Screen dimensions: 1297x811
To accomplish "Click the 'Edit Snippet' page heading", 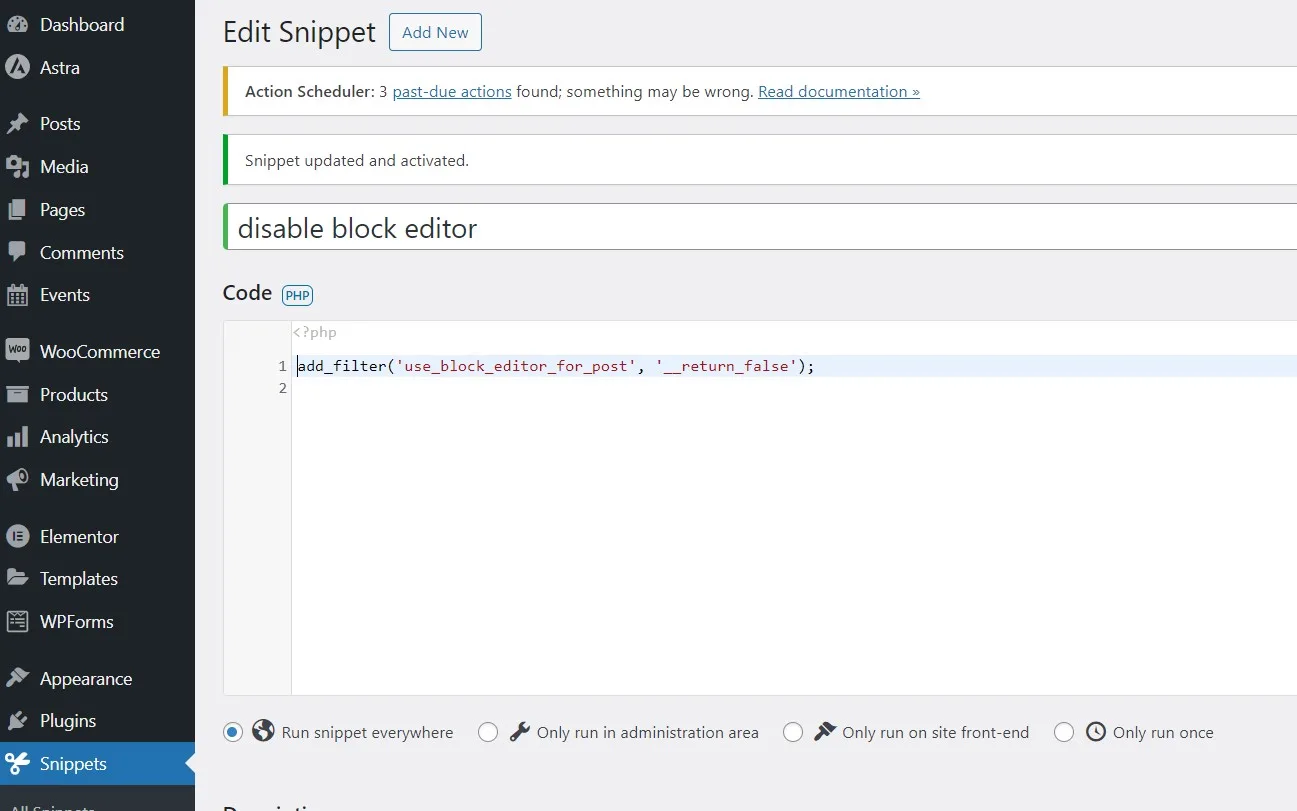I will pos(299,32).
